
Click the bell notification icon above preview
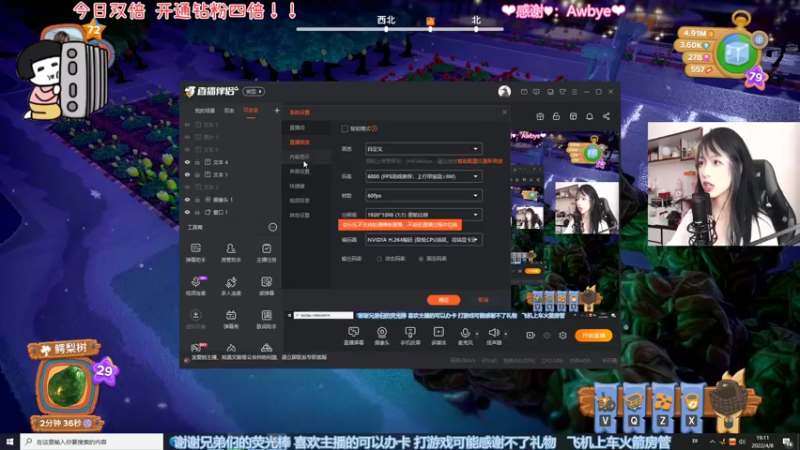pos(589,116)
